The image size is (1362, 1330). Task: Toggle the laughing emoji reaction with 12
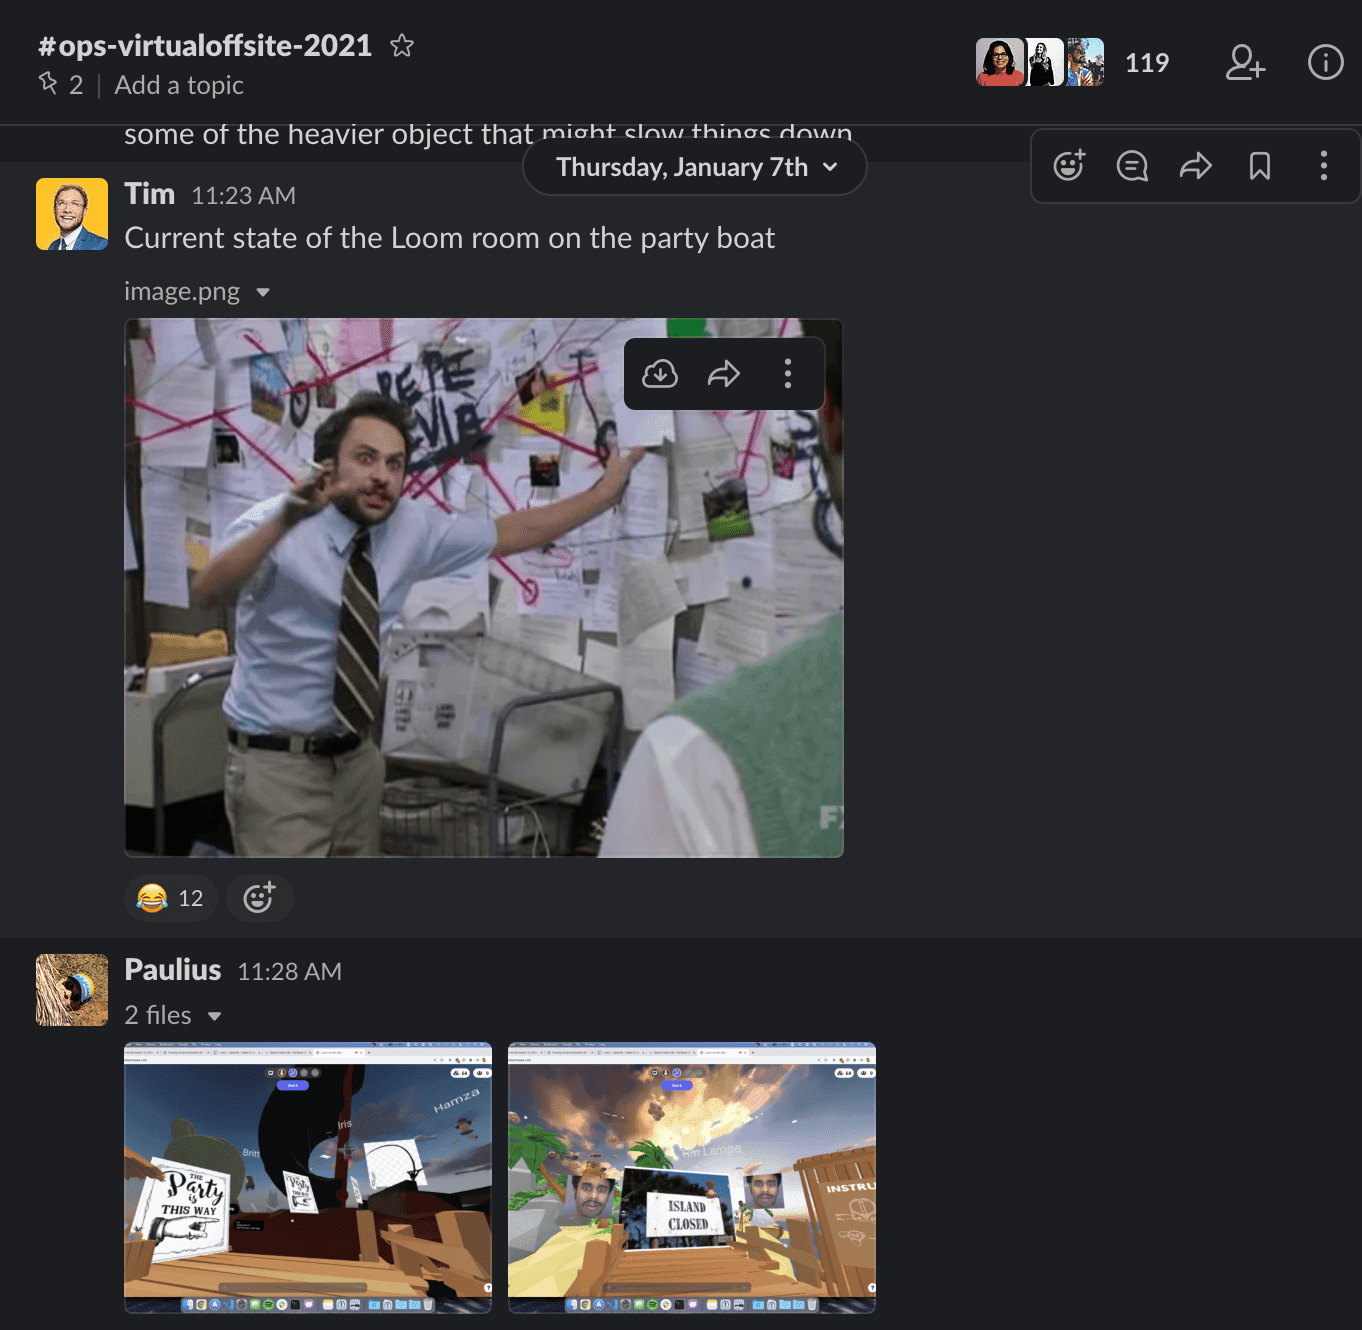[x=170, y=898]
